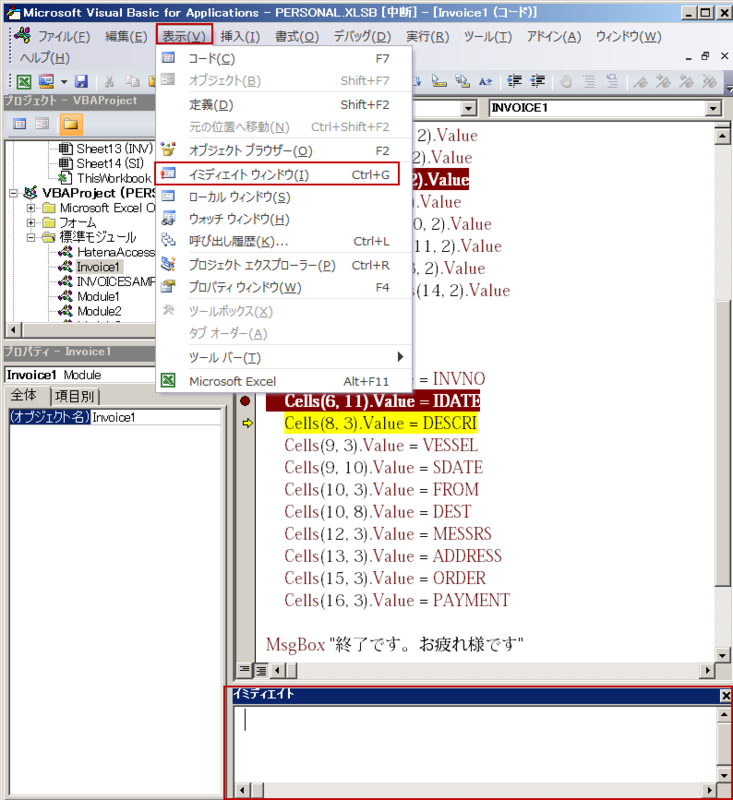The width and height of the screenshot is (733, 800).
Task: Click the MsgBox "終了です。お疲れ様です" code line
Action: point(394,644)
